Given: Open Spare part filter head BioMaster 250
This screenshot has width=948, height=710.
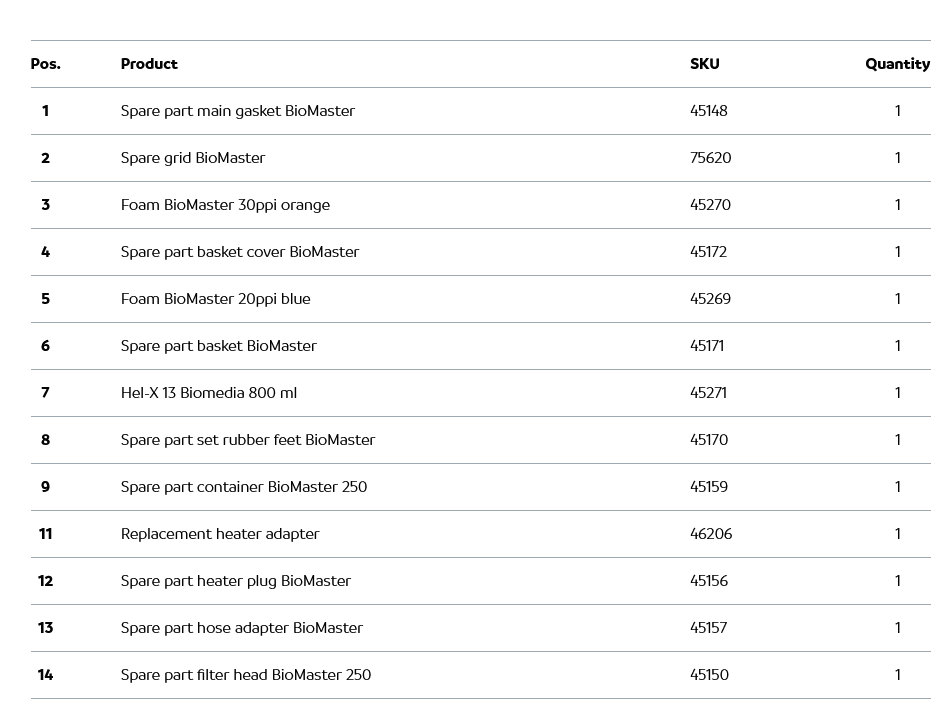Looking at the screenshot, I should [x=245, y=675].
